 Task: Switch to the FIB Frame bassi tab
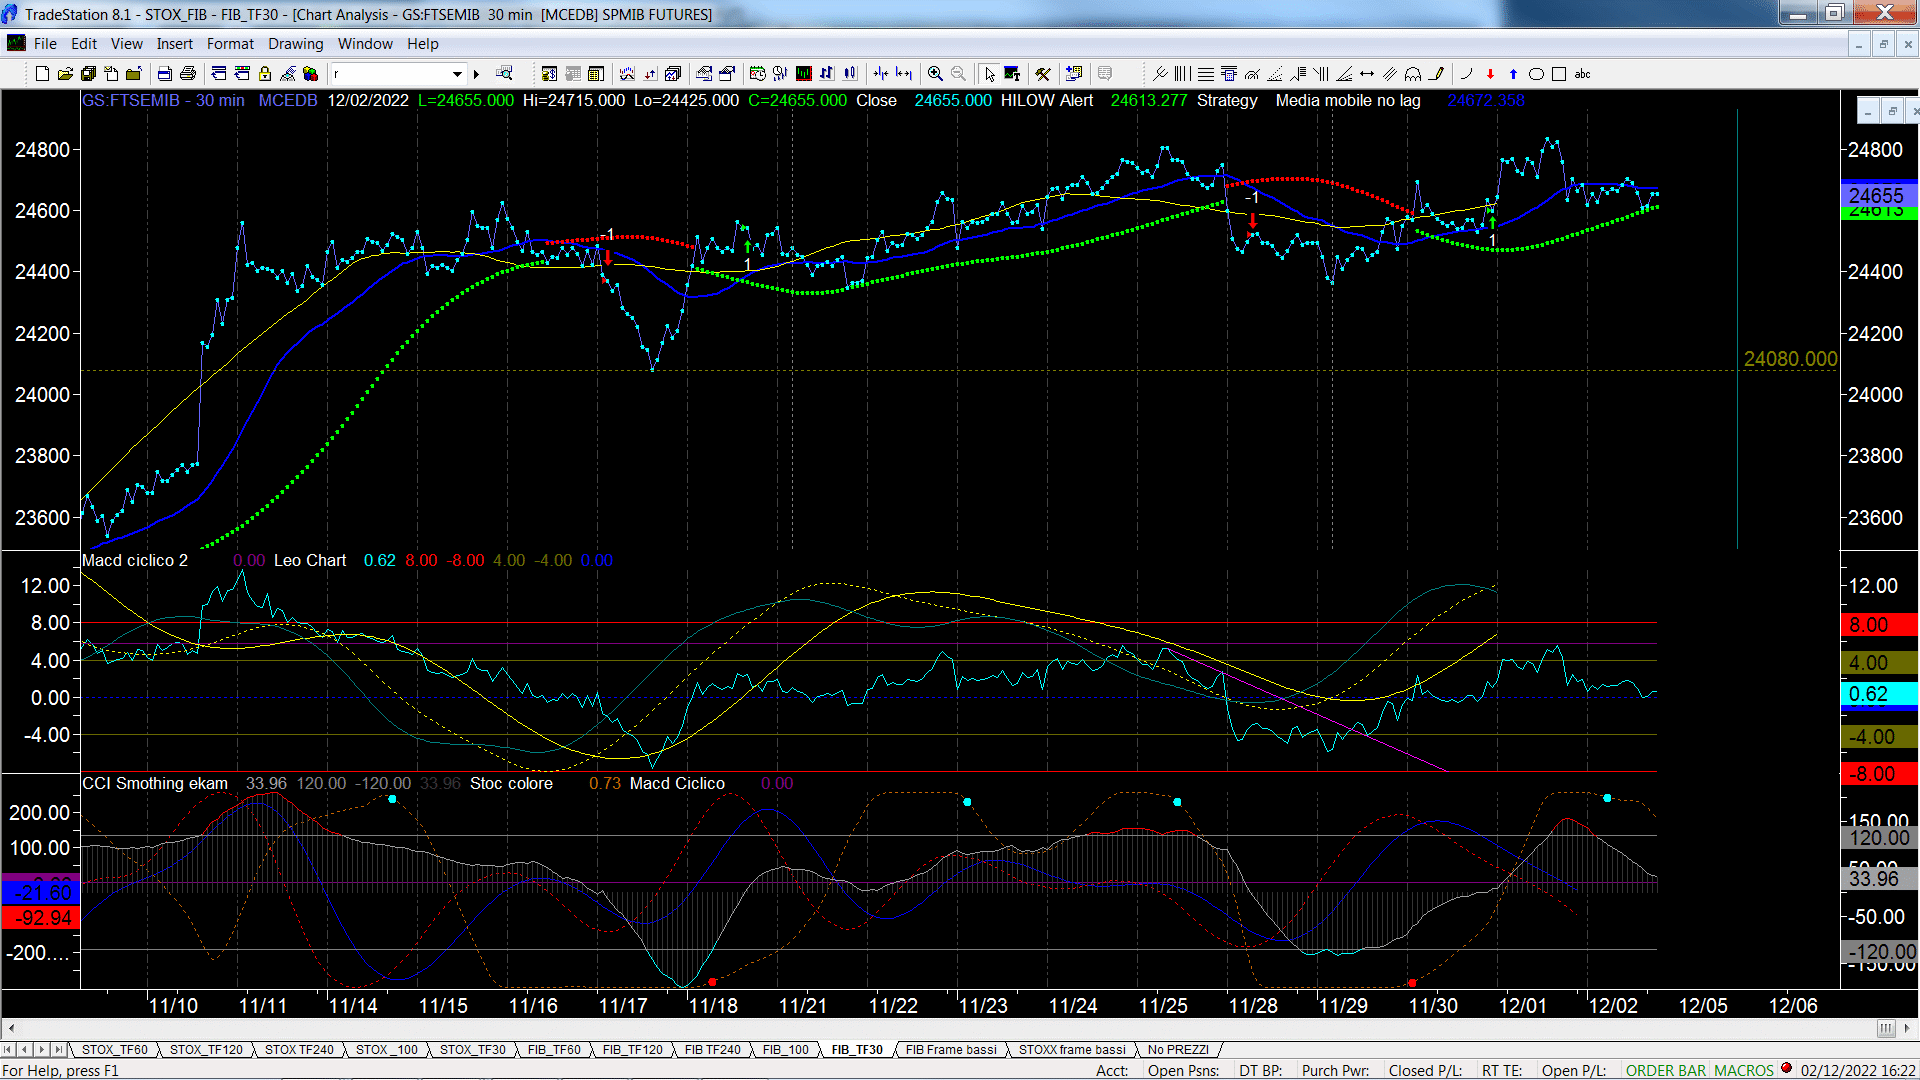point(951,1050)
